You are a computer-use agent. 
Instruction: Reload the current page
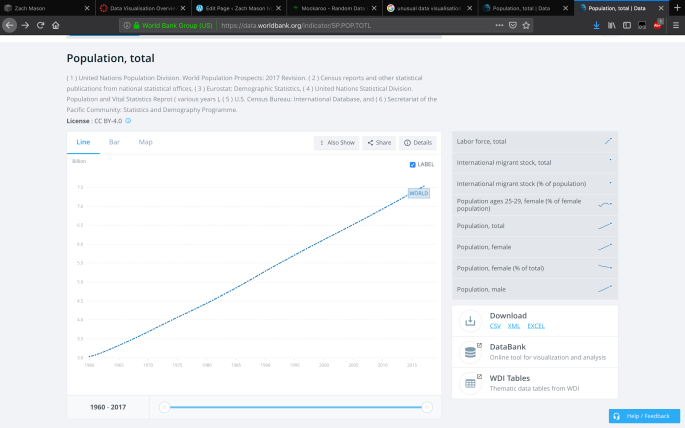point(40,25)
